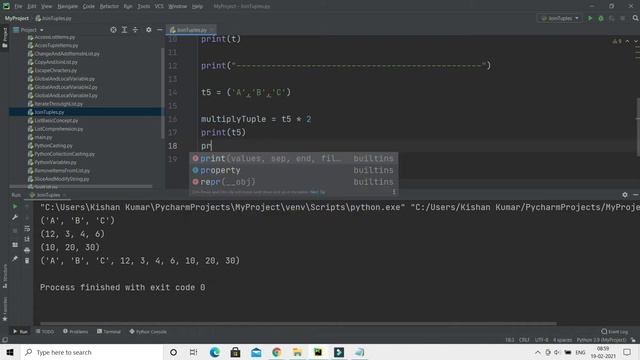
Task: Open the Windows Start menu
Action: [10, 352]
